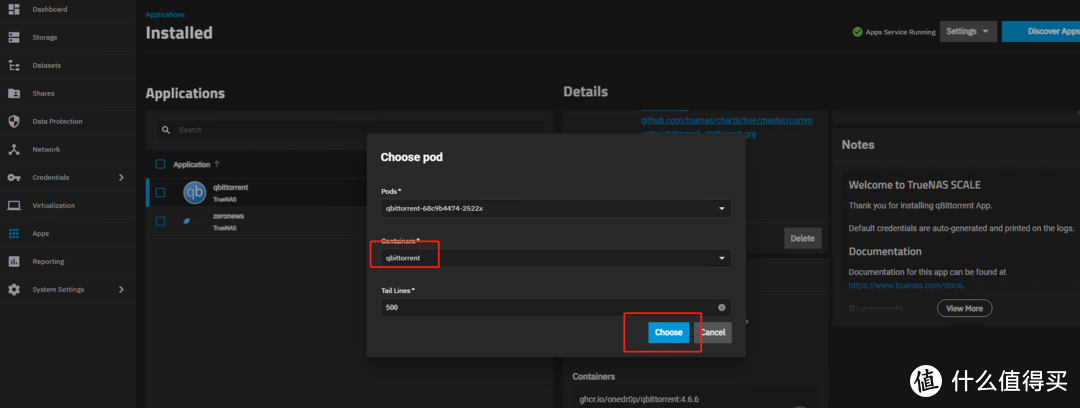Click the Delete button in Details

[x=802, y=238]
